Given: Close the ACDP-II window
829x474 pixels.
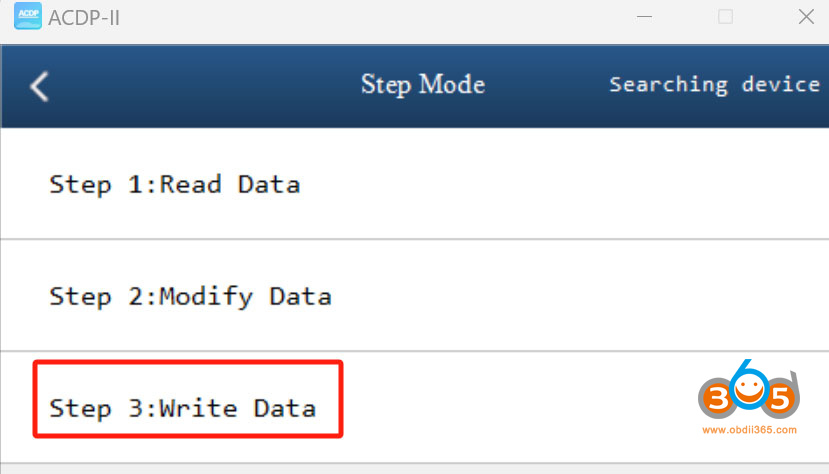Looking at the screenshot, I should [805, 17].
